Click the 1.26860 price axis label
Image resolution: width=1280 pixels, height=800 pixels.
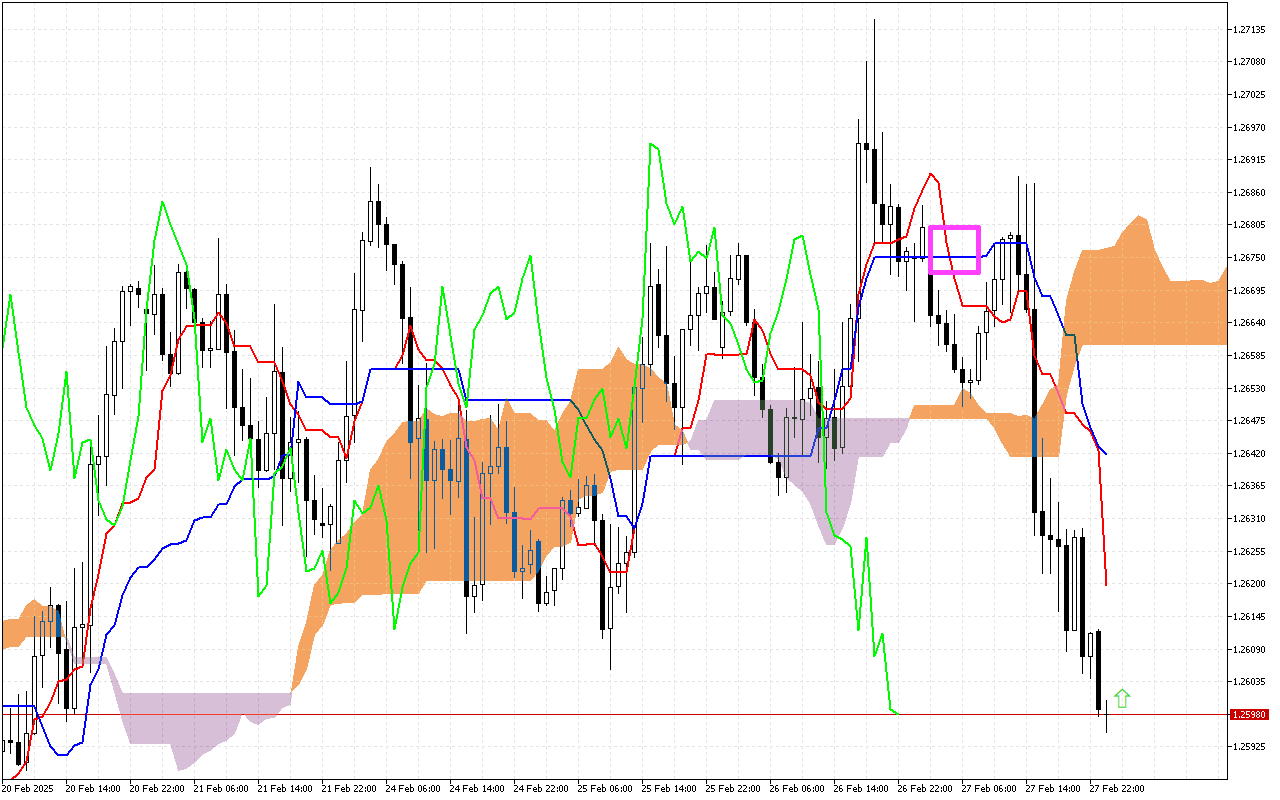click(x=1251, y=192)
